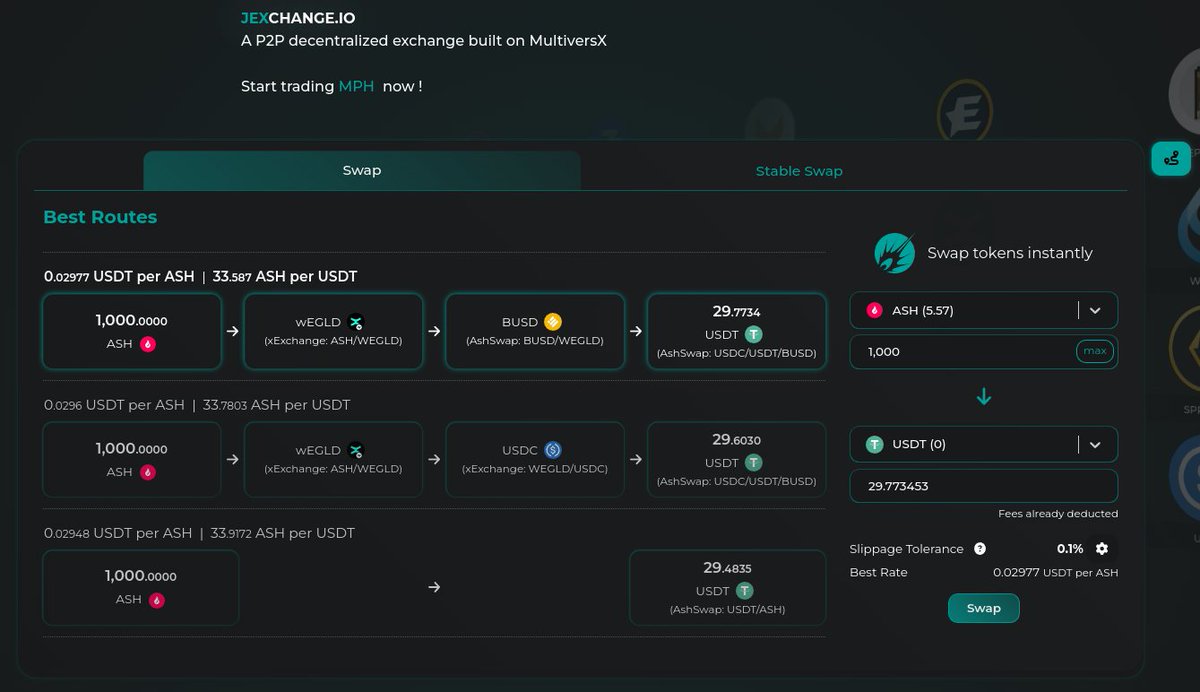Open the Swap tab
1200x692 pixels.
click(x=362, y=170)
